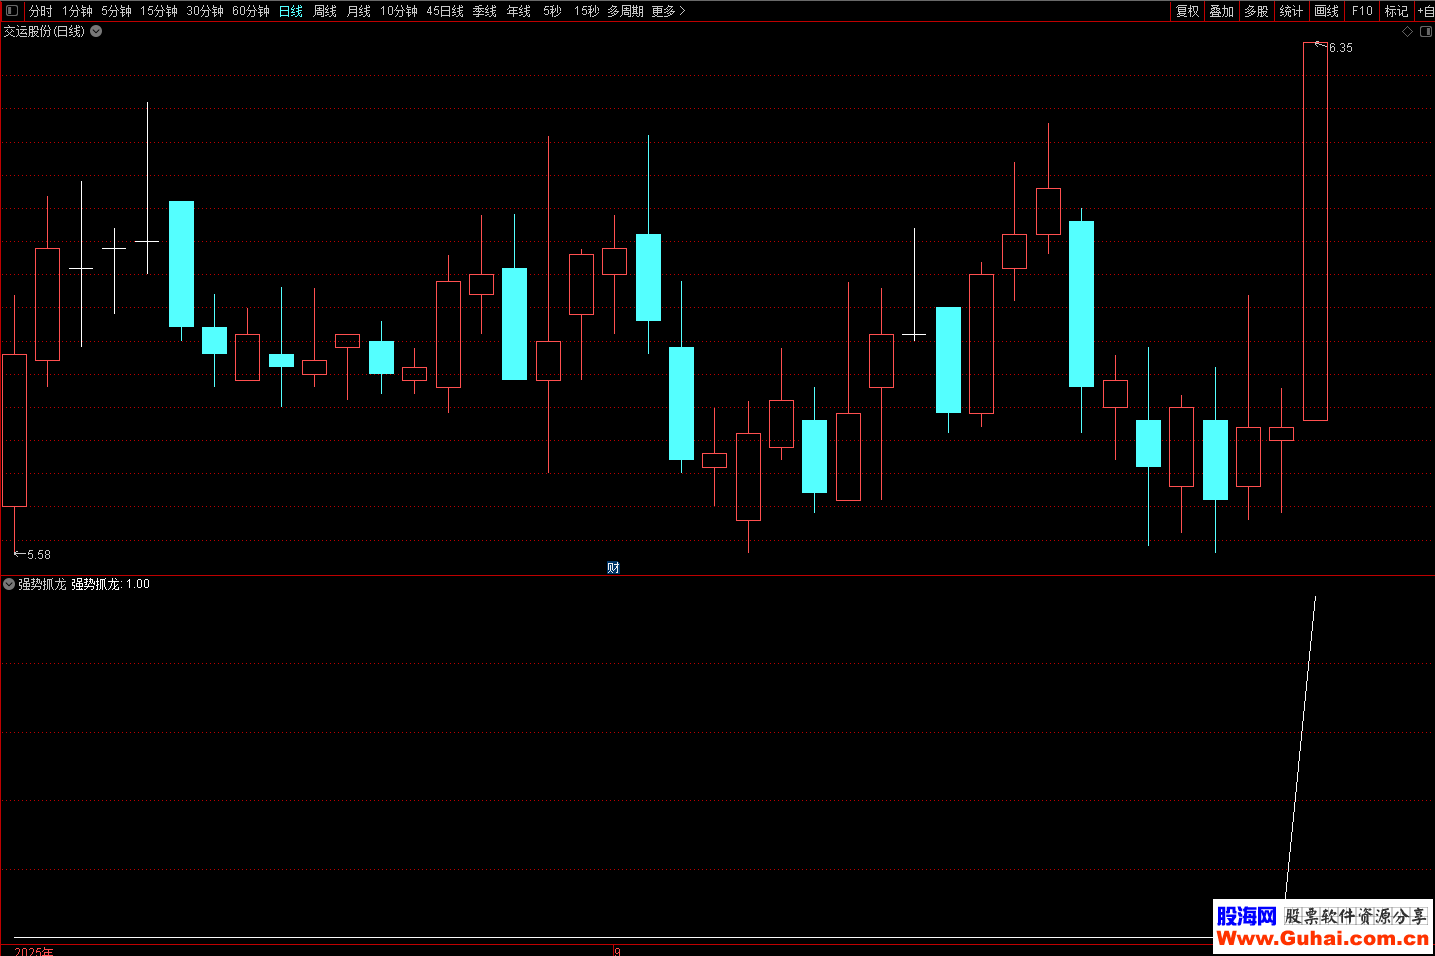Open the 叠加 overlay tool
Image resolution: width=1435 pixels, height=956 pixels.
click(x=1221, y=11)
